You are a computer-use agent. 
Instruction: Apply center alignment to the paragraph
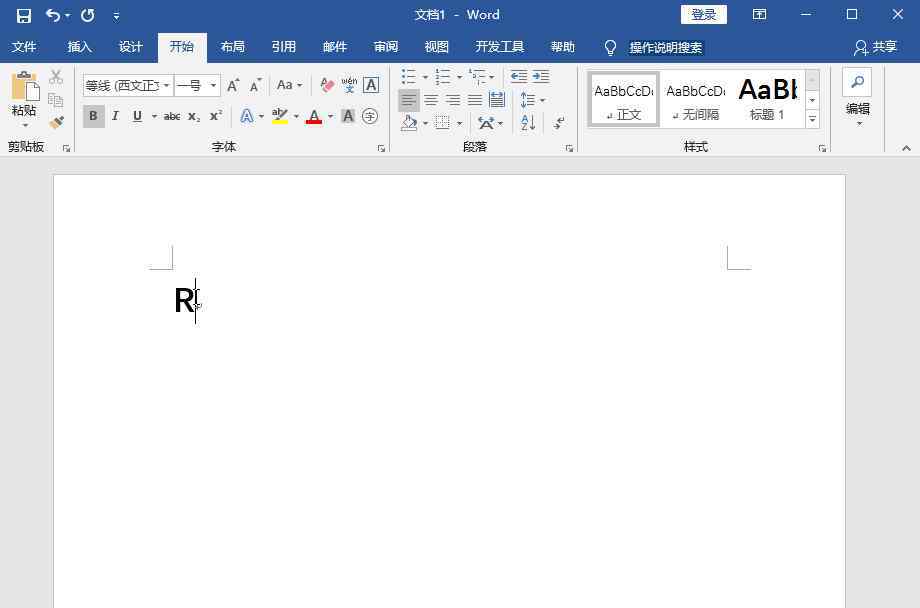[431, 100]
